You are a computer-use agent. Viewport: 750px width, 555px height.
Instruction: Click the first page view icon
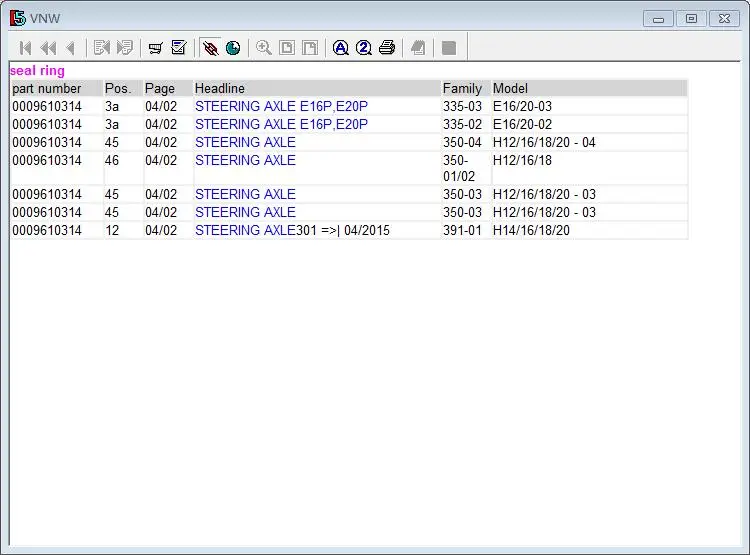coord(287,48)
